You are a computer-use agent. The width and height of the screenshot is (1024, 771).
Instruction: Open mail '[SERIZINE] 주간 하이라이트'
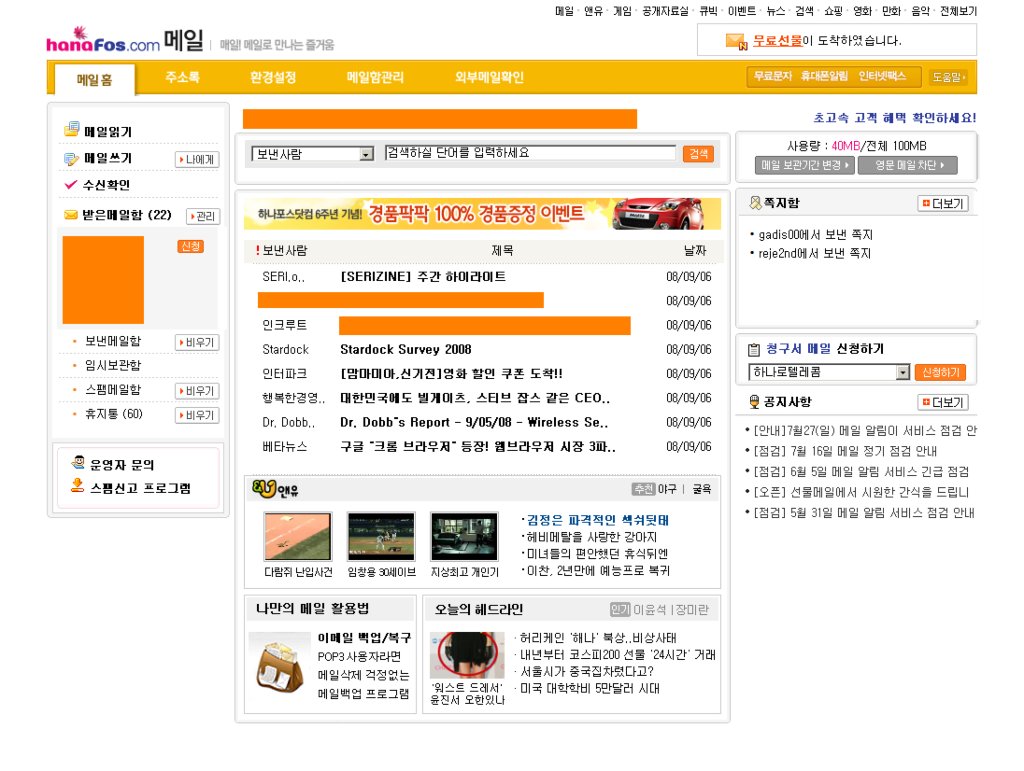coord(423,277)
